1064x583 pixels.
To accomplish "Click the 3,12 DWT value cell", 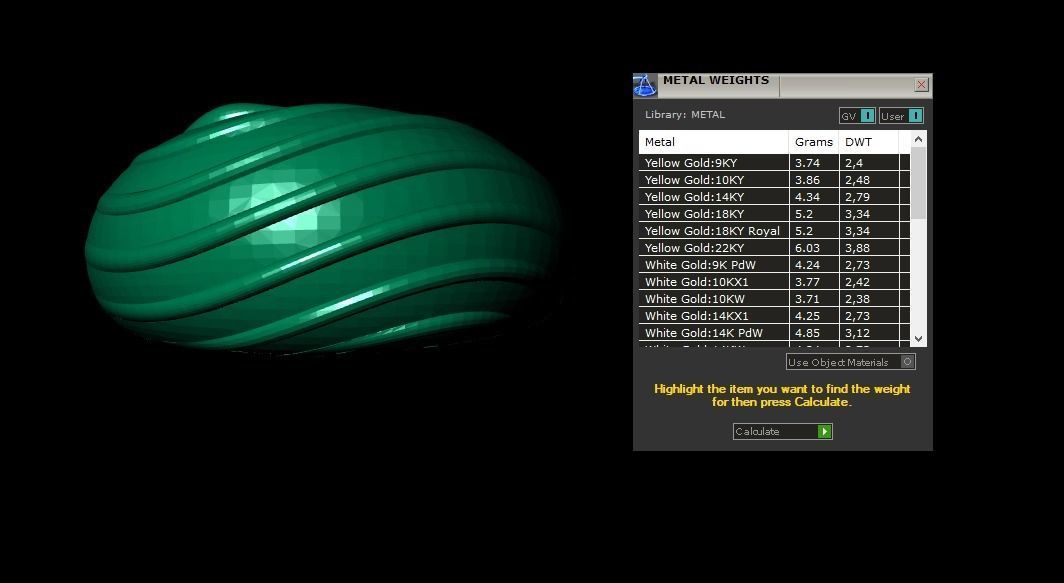I will point(869,333).
